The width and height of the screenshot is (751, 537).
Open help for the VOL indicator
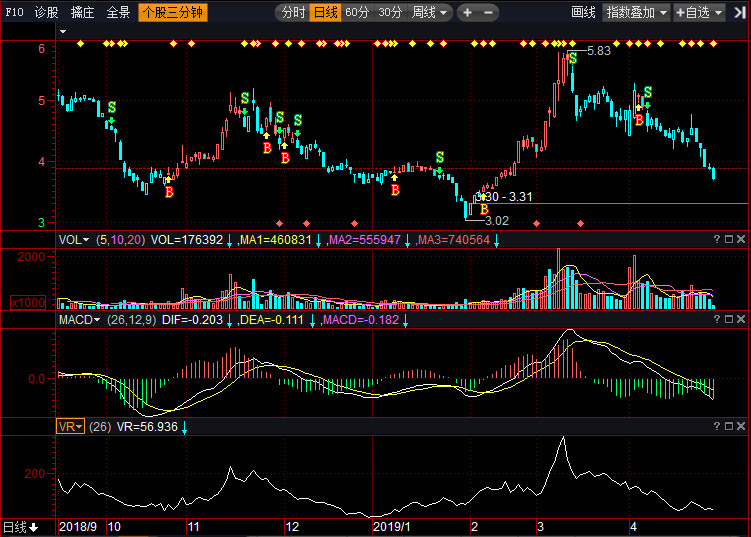(716, 240)
